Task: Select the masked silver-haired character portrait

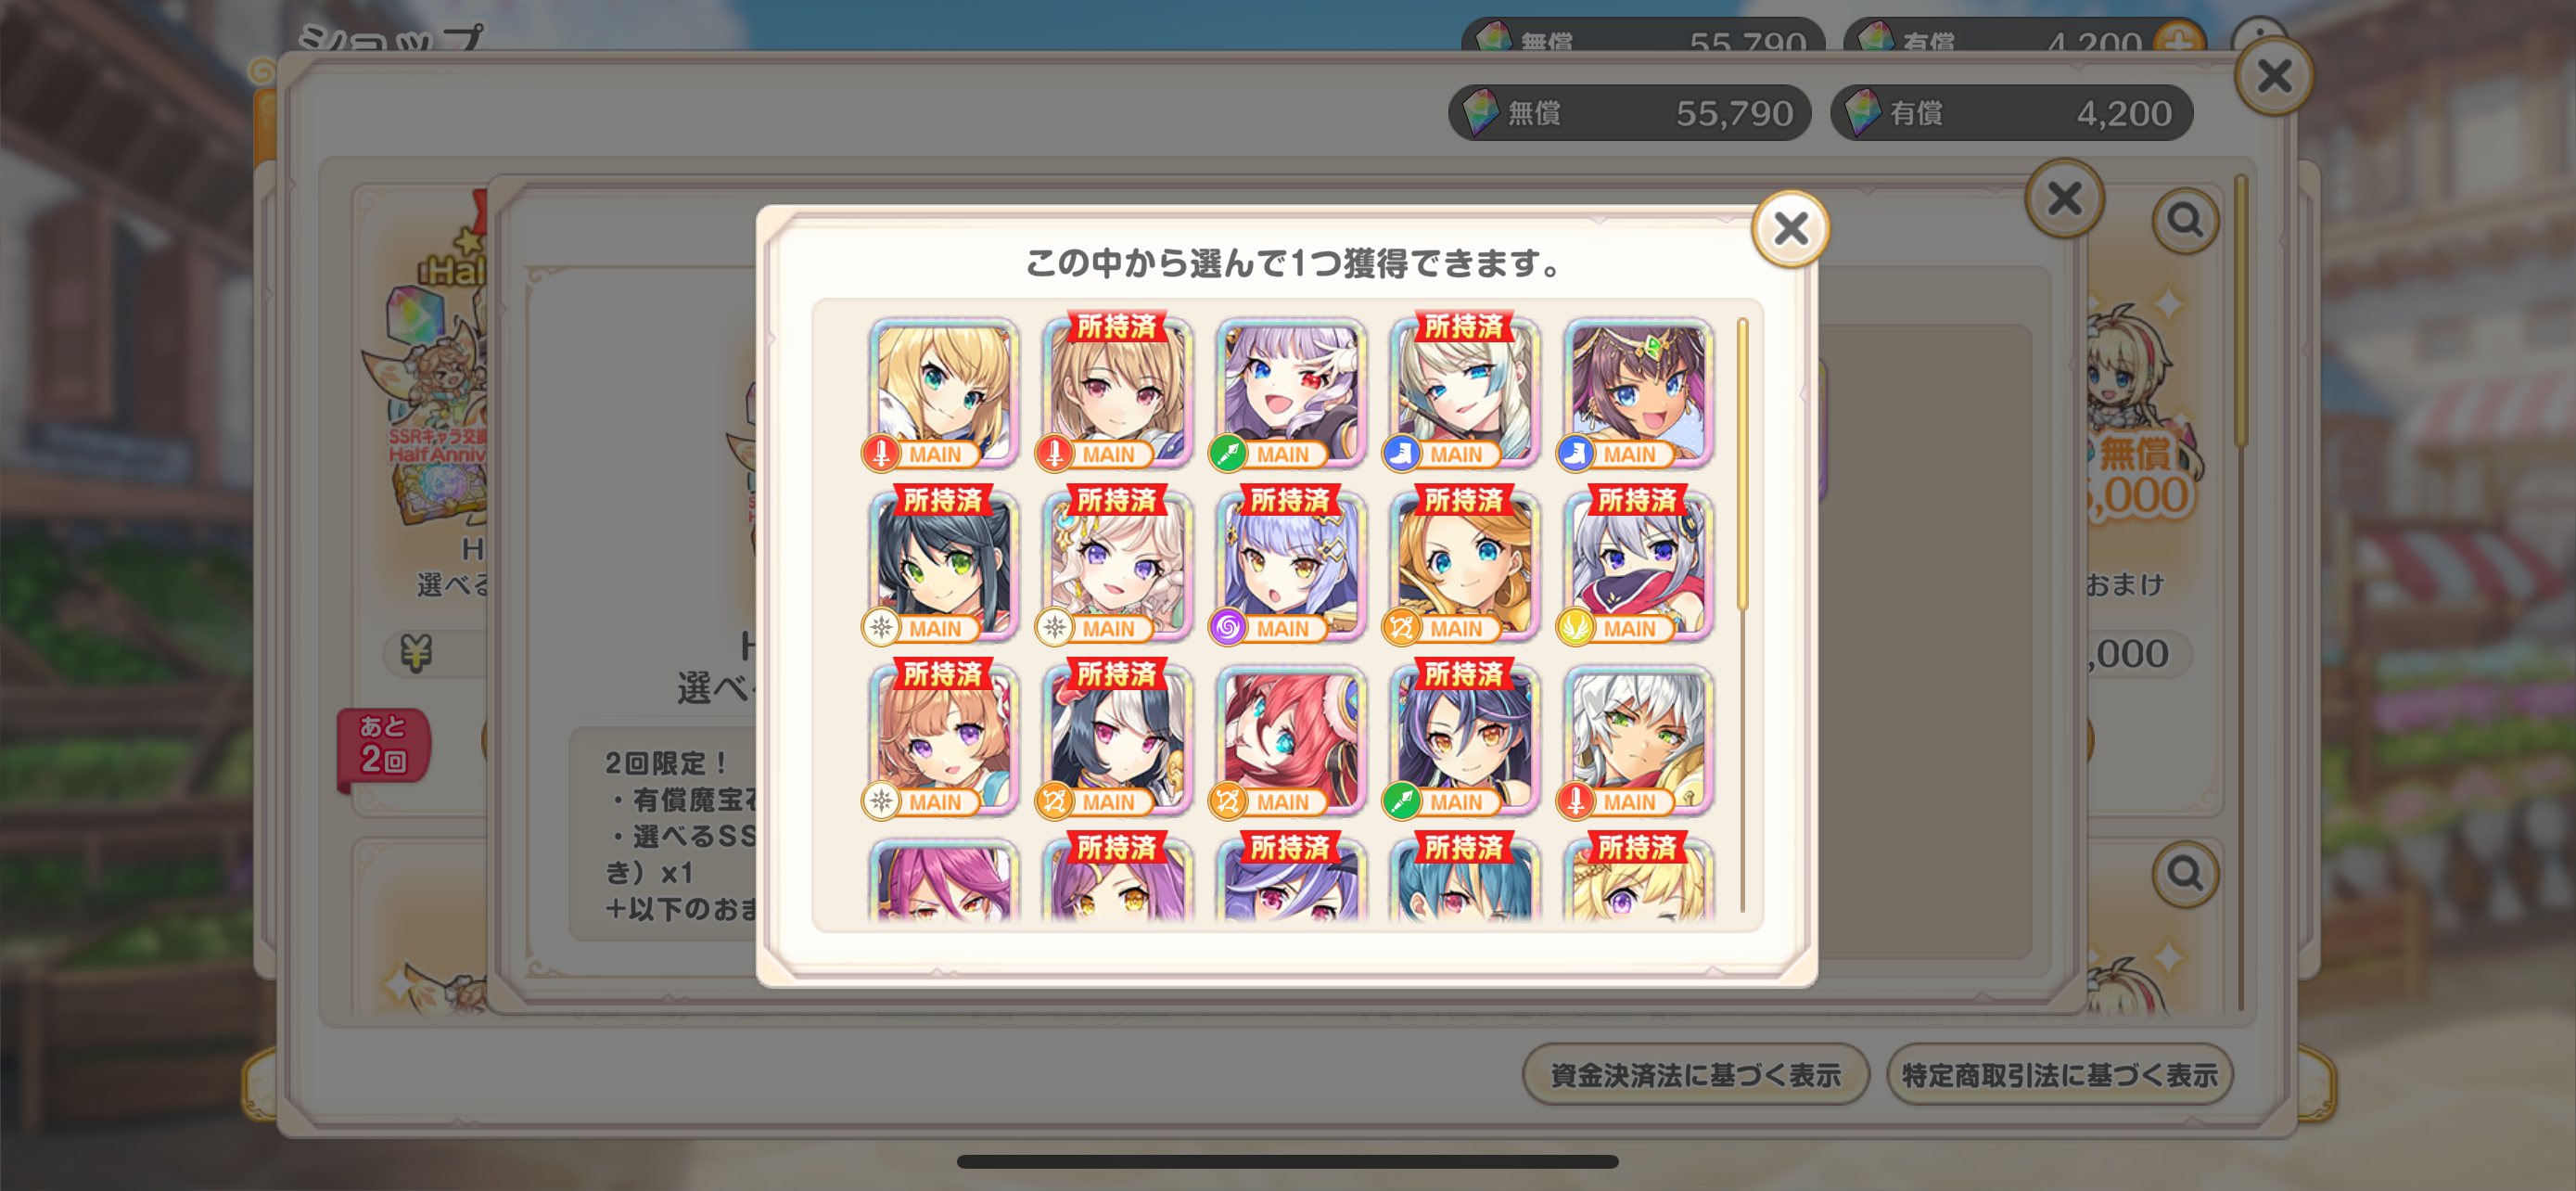Action: (x=1637, y=567)
